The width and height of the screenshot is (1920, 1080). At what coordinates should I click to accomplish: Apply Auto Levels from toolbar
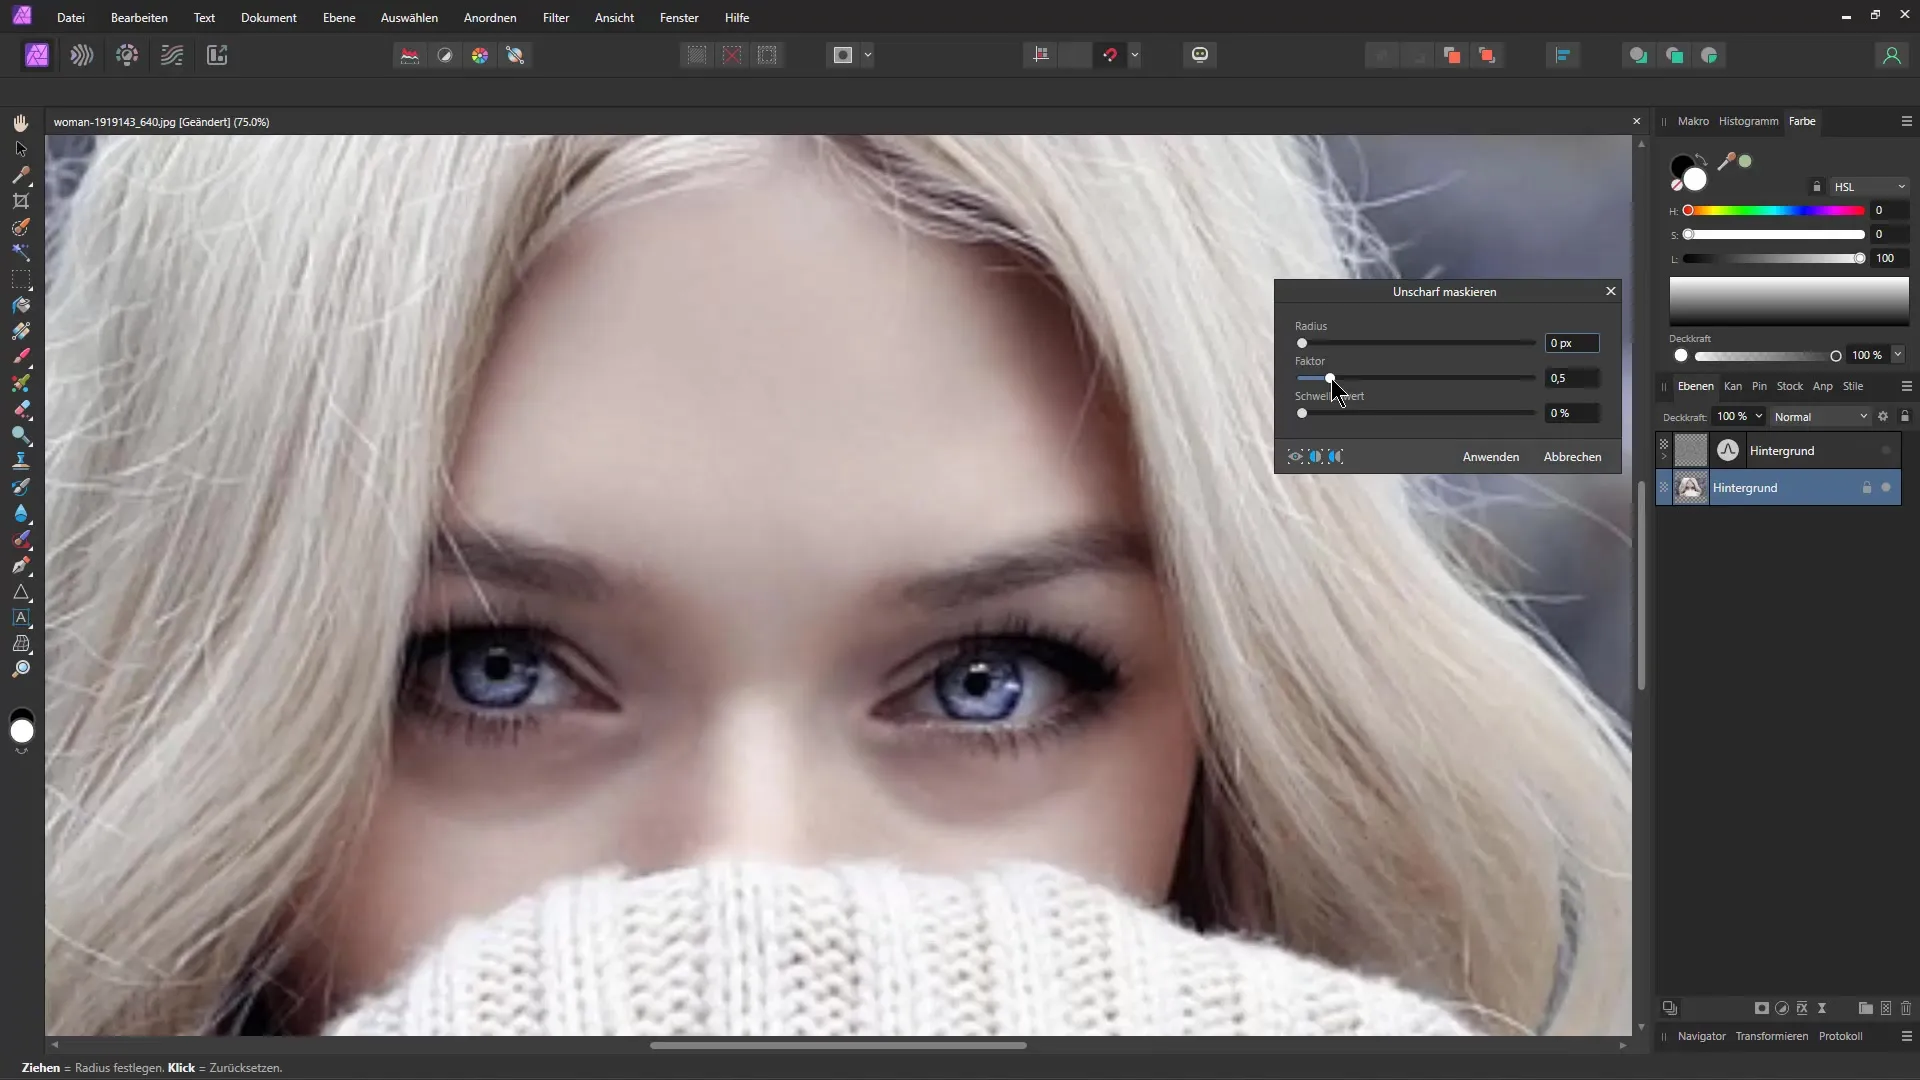pos(410,55)
